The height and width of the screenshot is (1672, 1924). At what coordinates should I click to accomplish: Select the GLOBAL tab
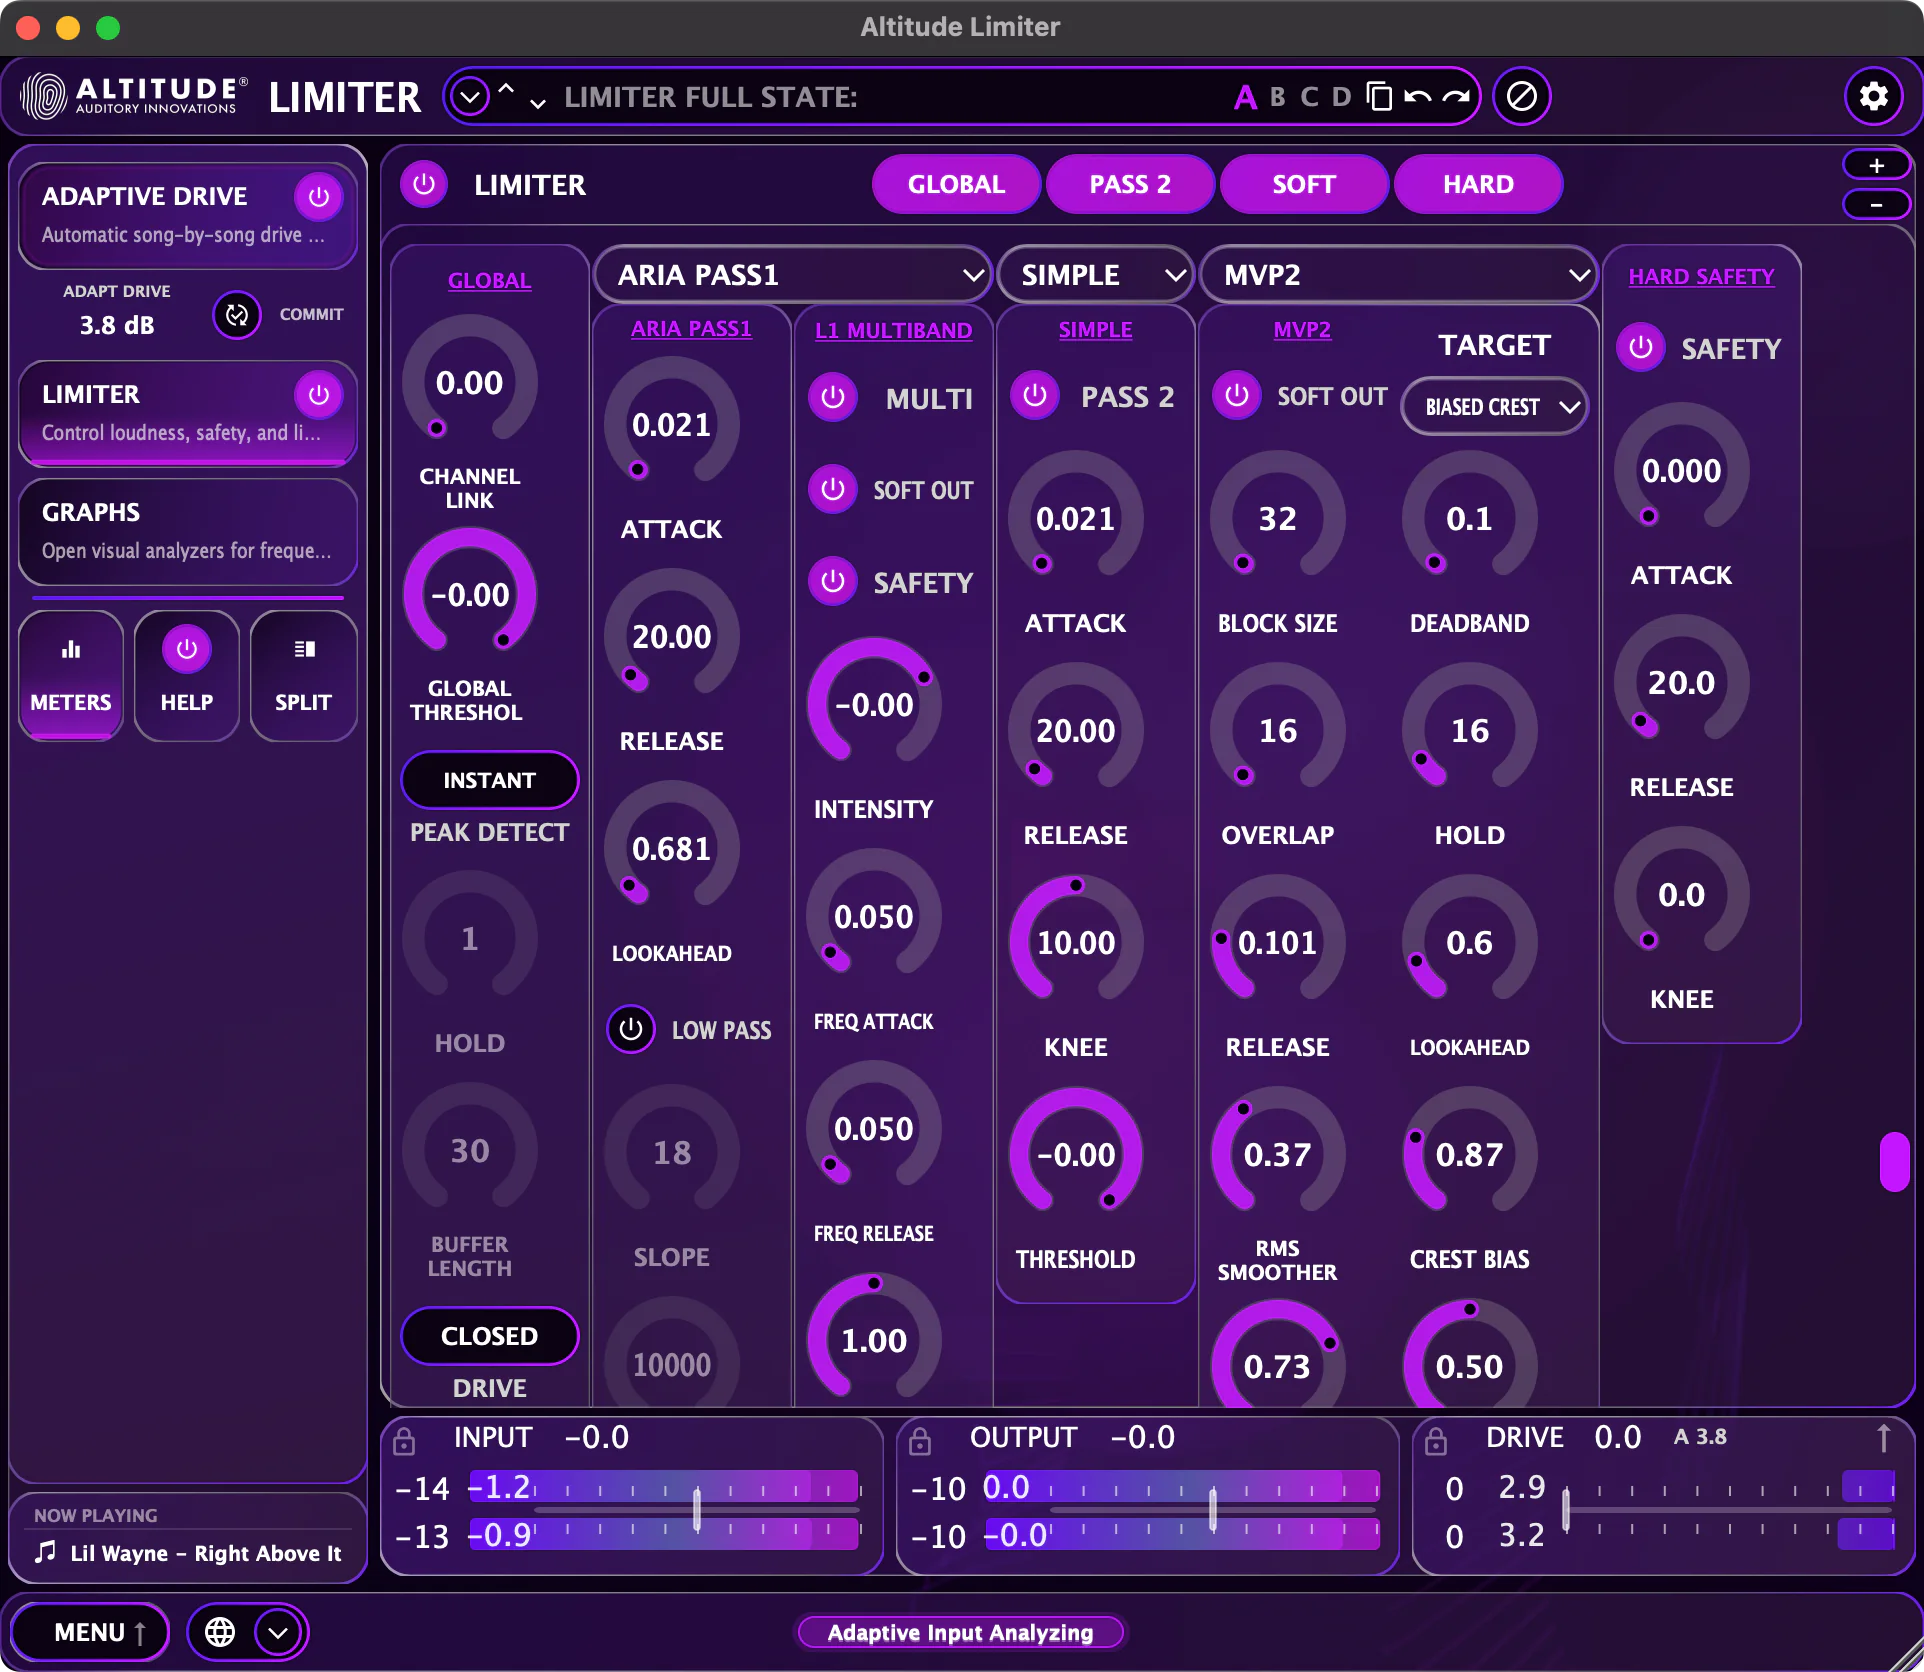click(x=956, y=184)
